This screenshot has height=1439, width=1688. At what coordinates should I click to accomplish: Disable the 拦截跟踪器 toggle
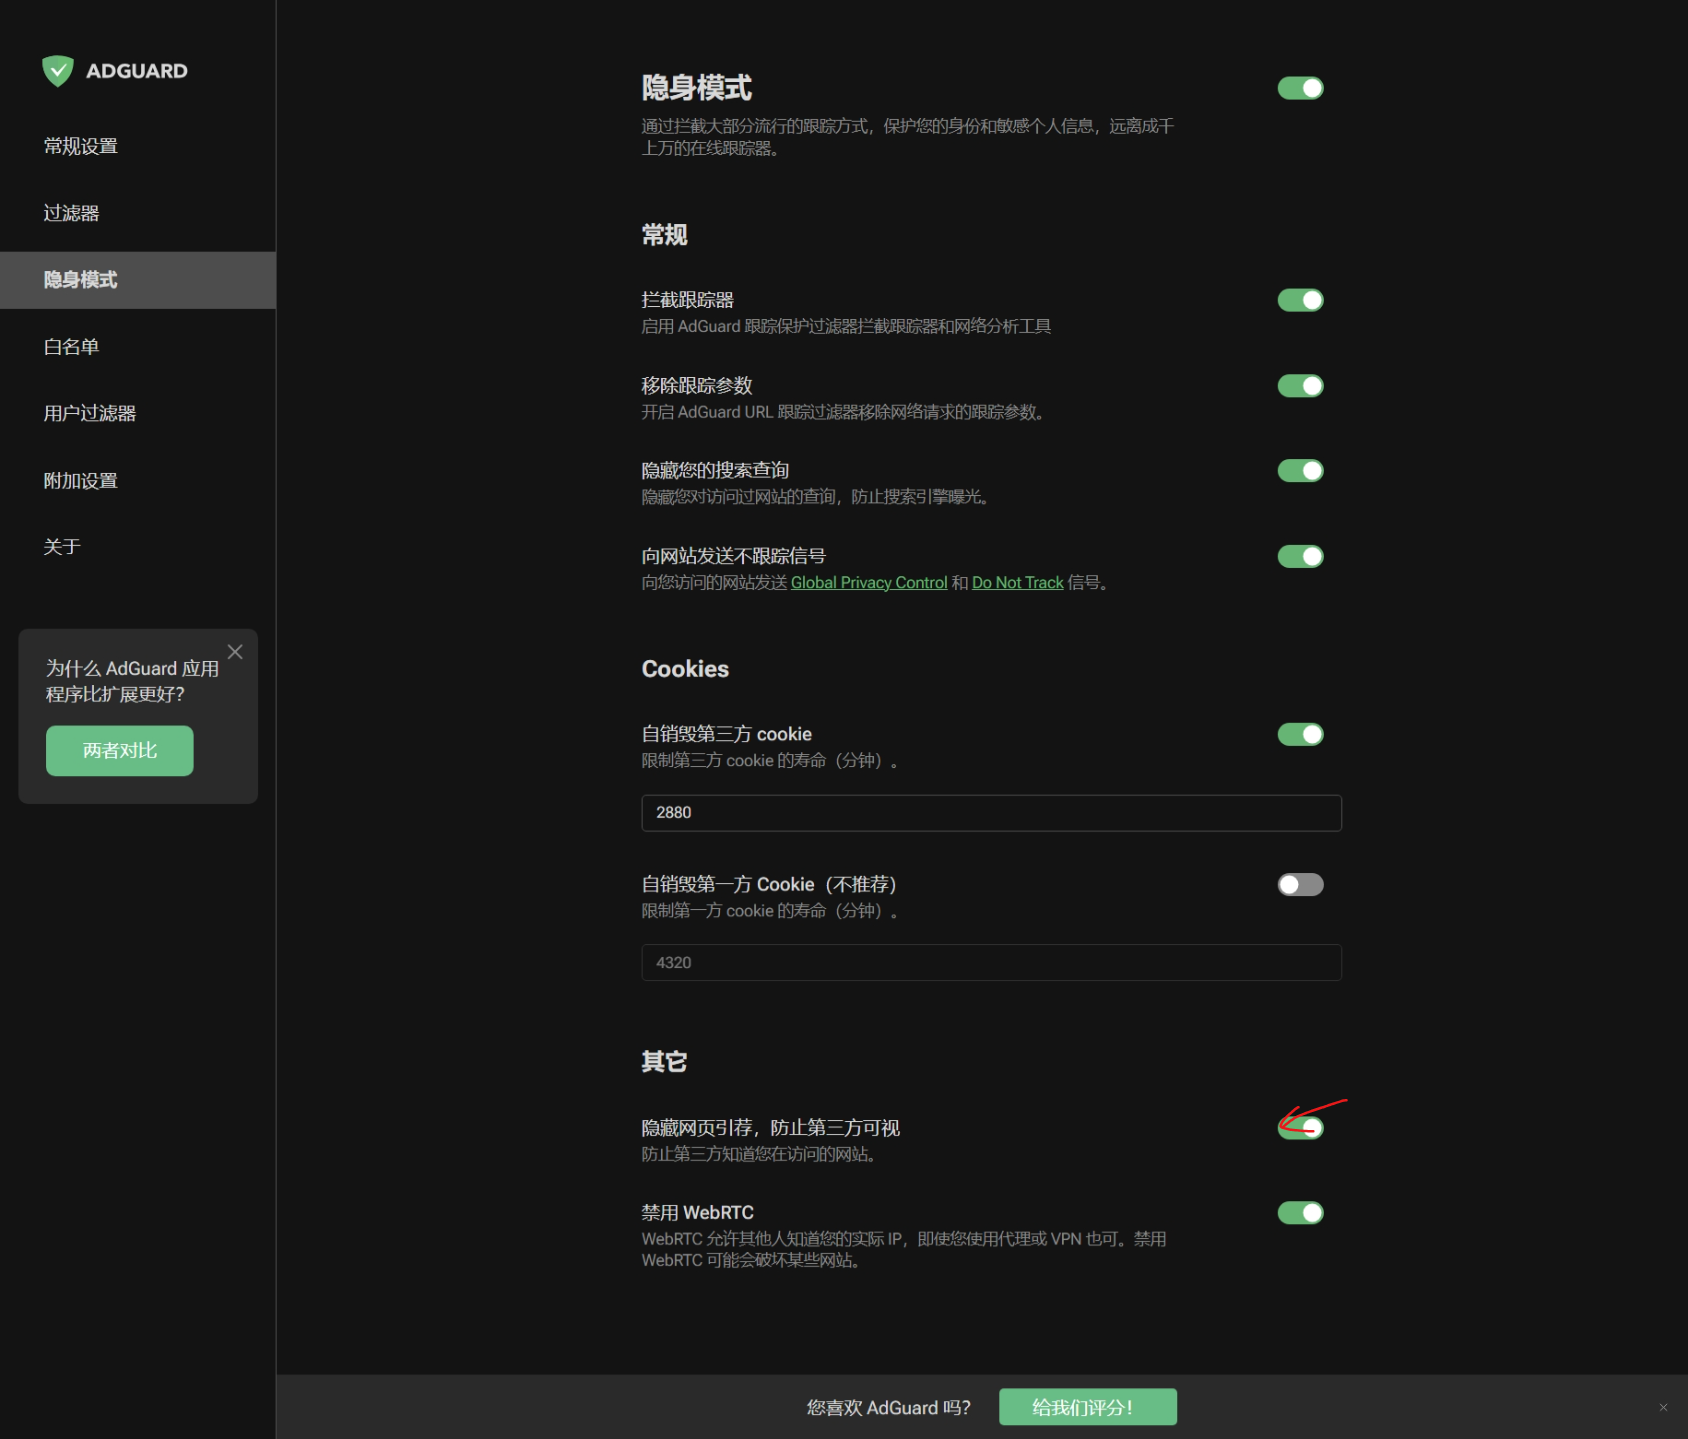(1299, 299)
